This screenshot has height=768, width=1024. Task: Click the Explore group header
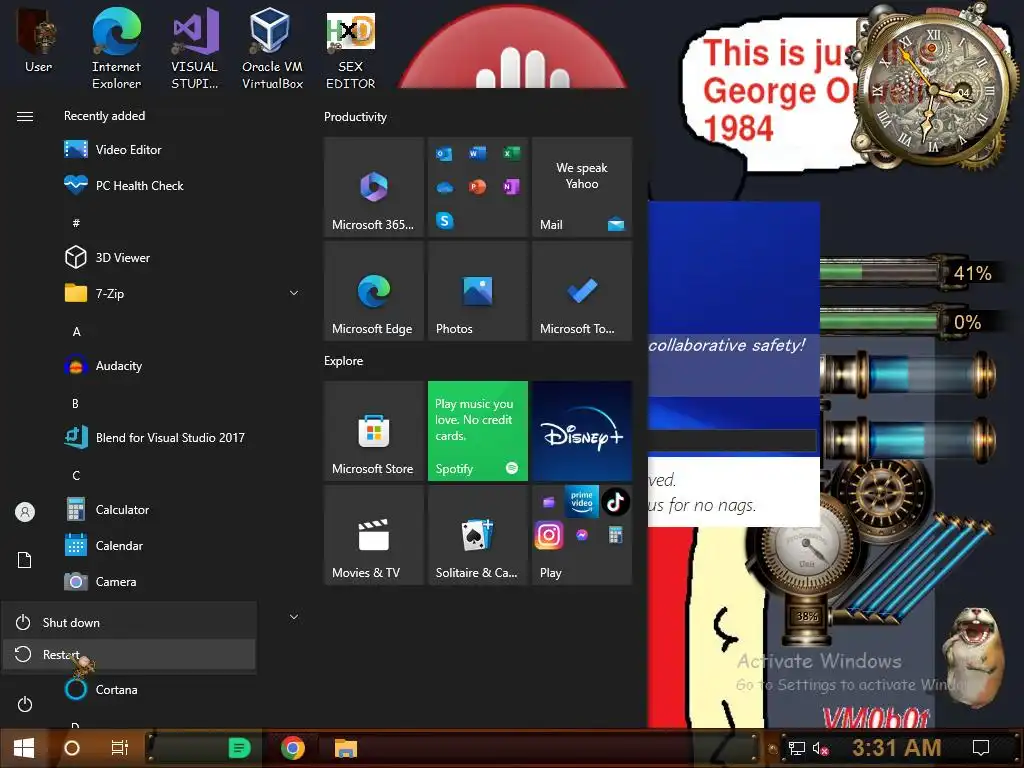(x=344, y=360)
